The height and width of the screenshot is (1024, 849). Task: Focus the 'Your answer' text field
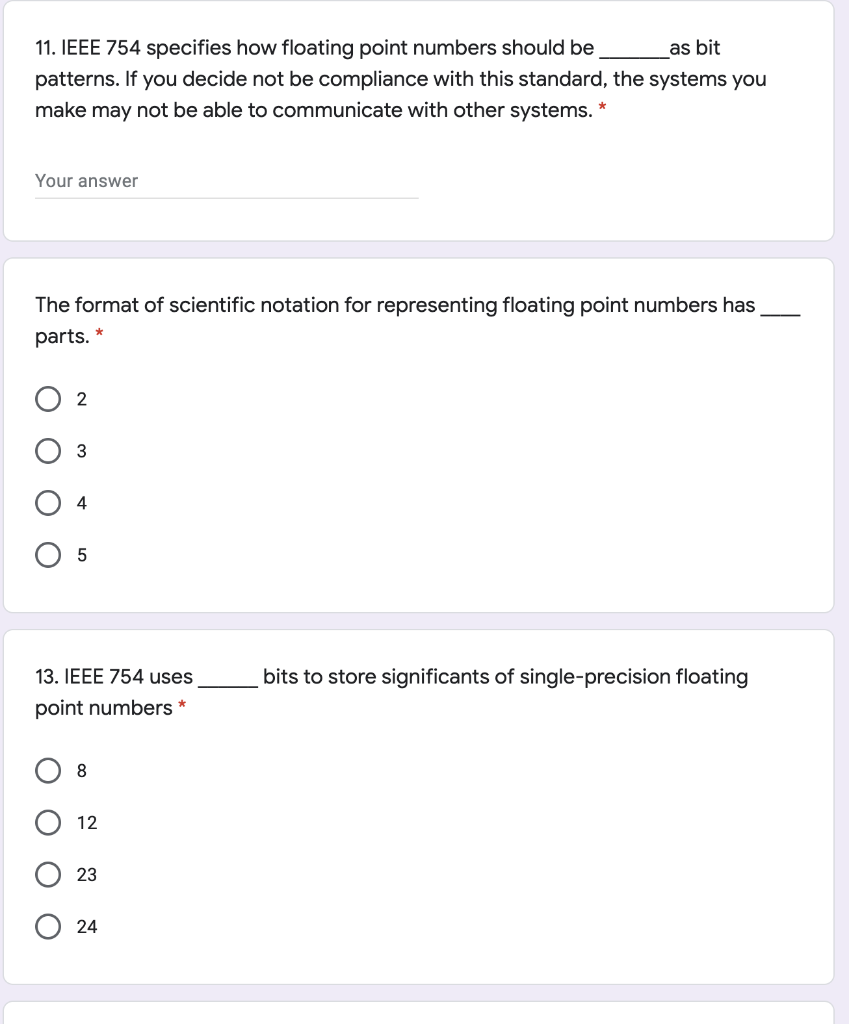(x=226, y=181)
